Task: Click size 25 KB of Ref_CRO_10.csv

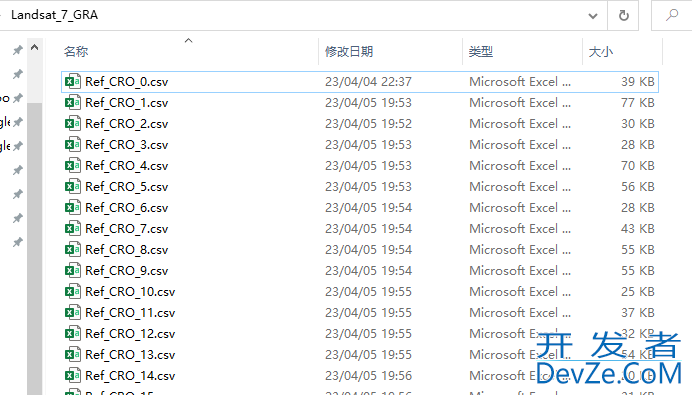Action: coord(638,292)
